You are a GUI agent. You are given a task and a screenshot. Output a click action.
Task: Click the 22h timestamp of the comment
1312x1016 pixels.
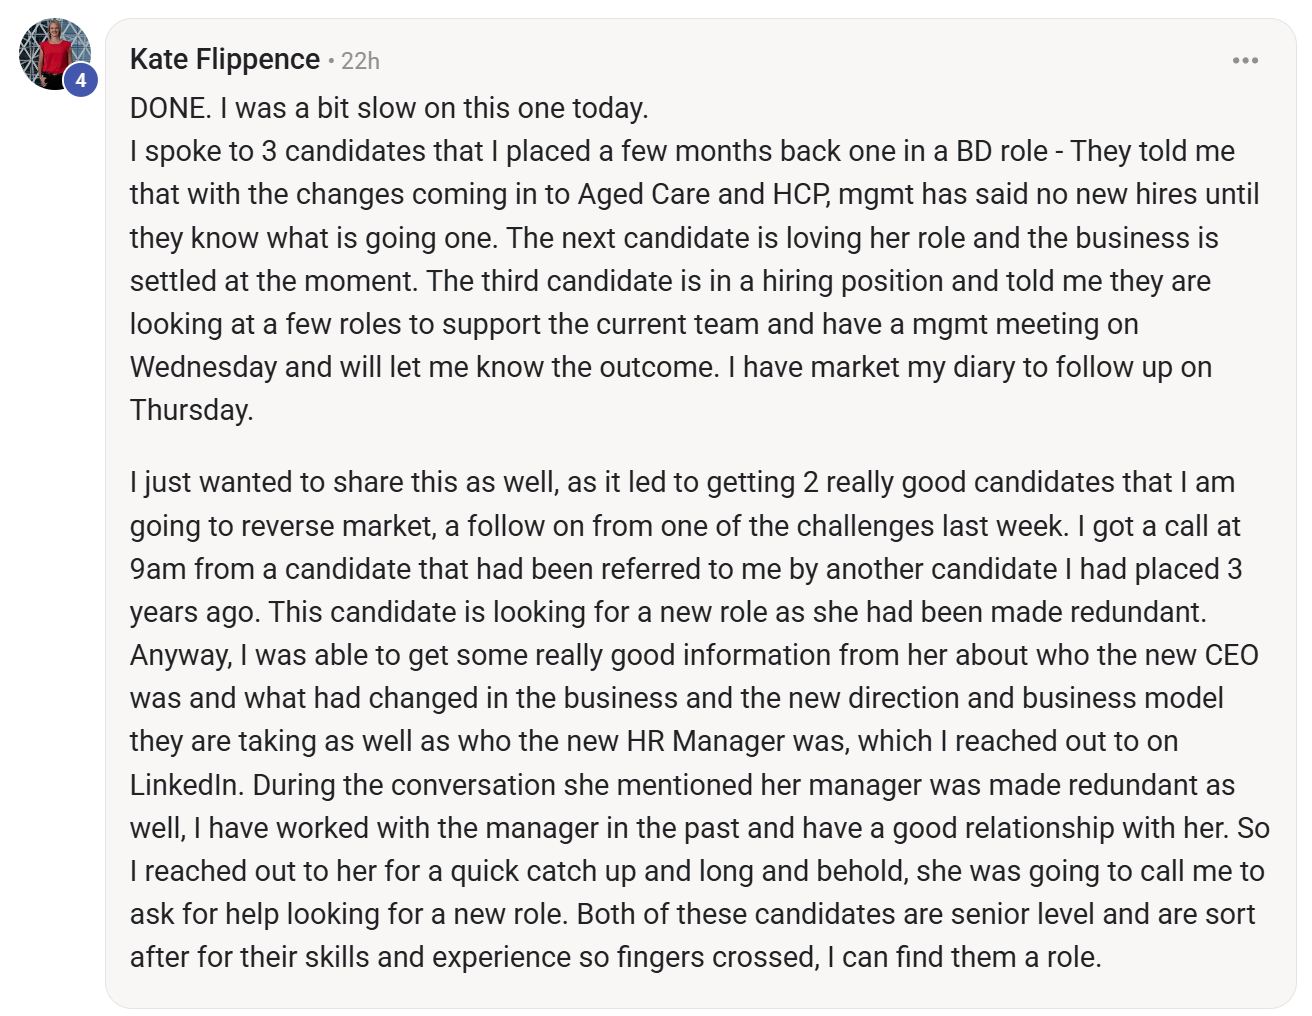pyautogui.click(x=360, y=61)
